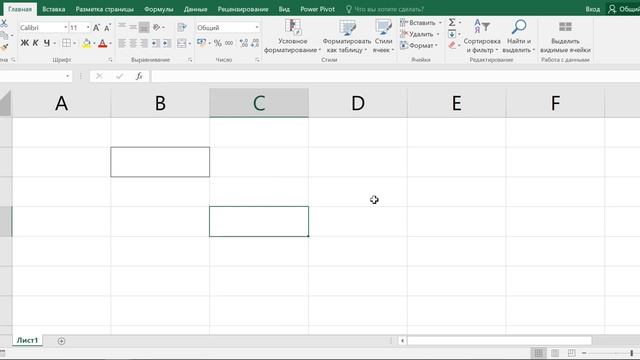Switch to Normal view icon in status bar
The height and width of the screenshot is (360, 640).
click(539, 353)
